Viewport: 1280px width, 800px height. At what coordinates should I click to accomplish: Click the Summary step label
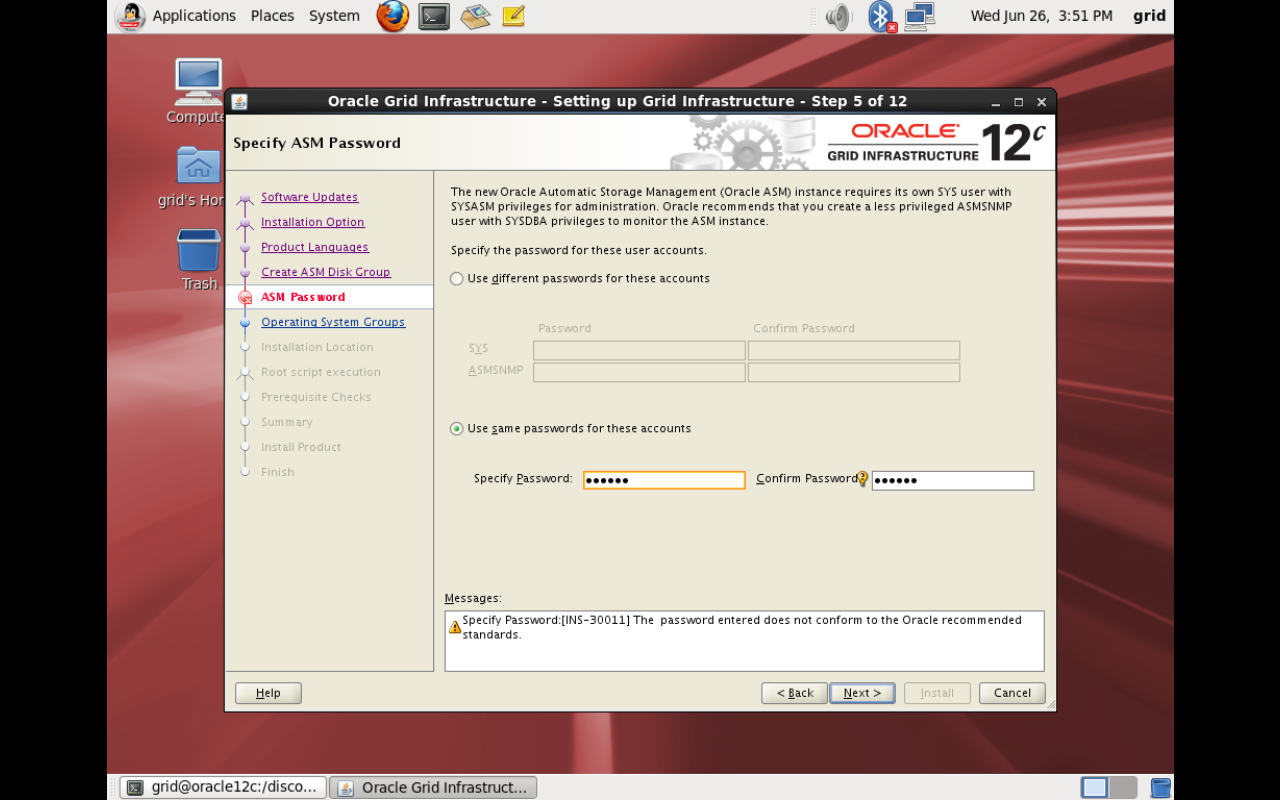(287, 422)
